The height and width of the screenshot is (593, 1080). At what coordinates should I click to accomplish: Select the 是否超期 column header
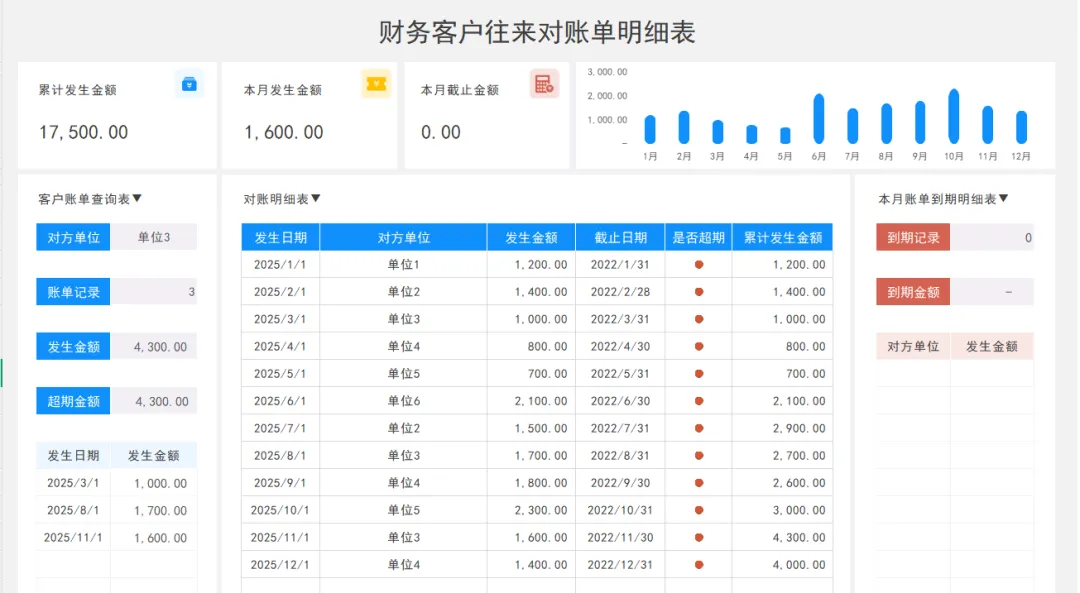tap(698, 238)
